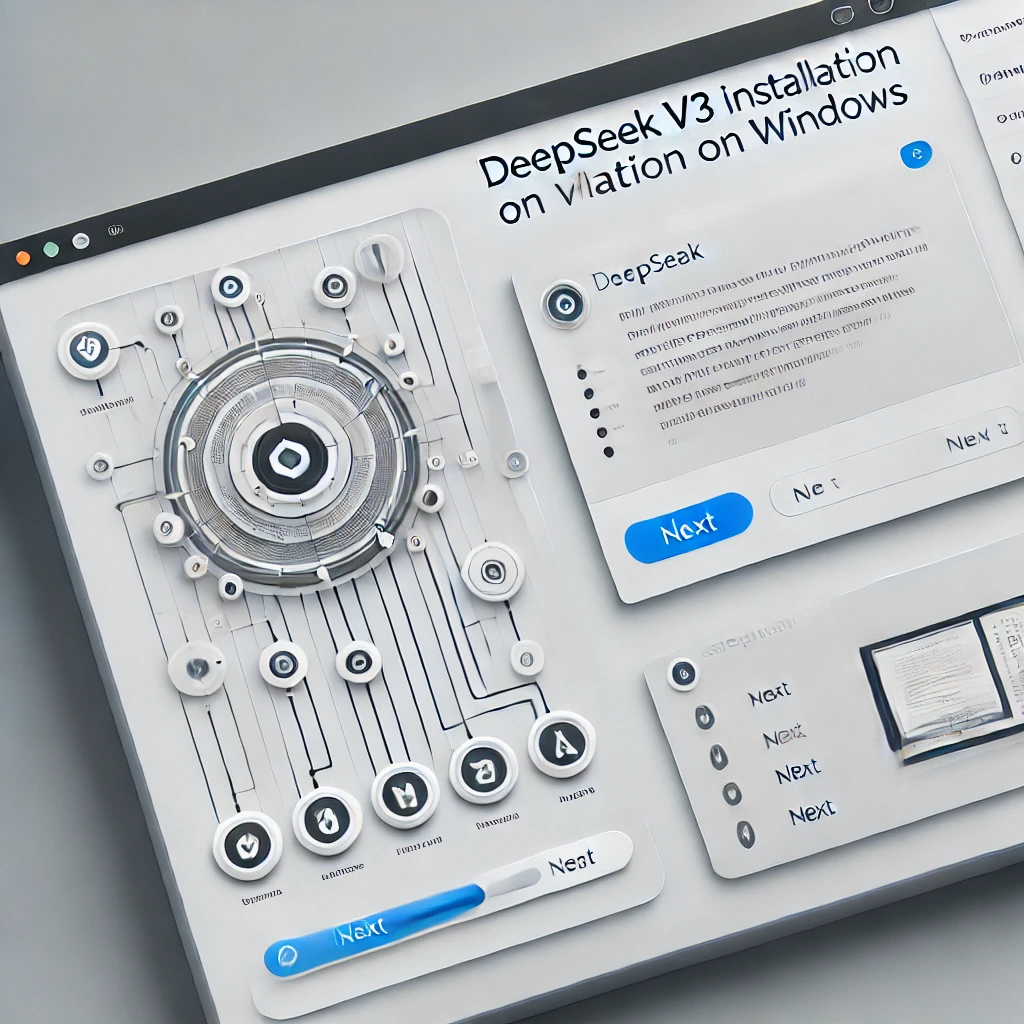Select the first Next row in lower-right list
The height and width of the screenshot is (1024, 1024).
(769, 695)
